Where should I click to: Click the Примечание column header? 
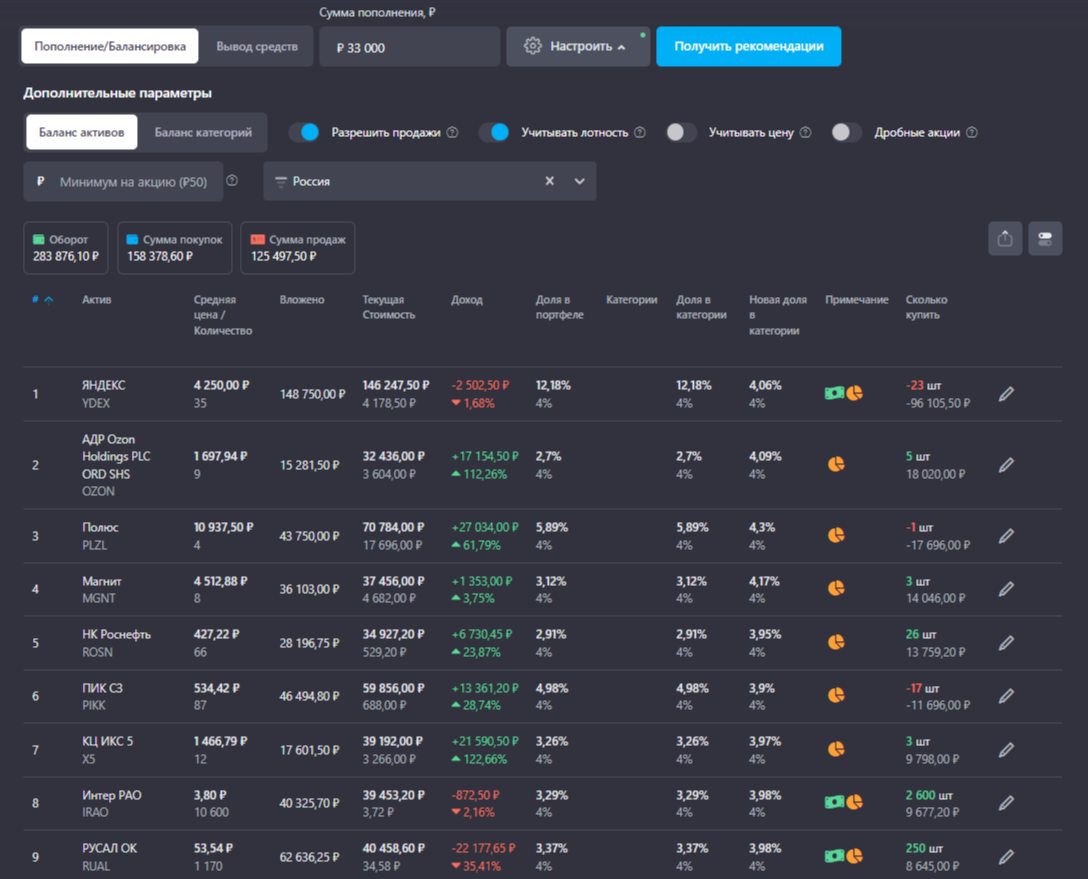point(856,300)
